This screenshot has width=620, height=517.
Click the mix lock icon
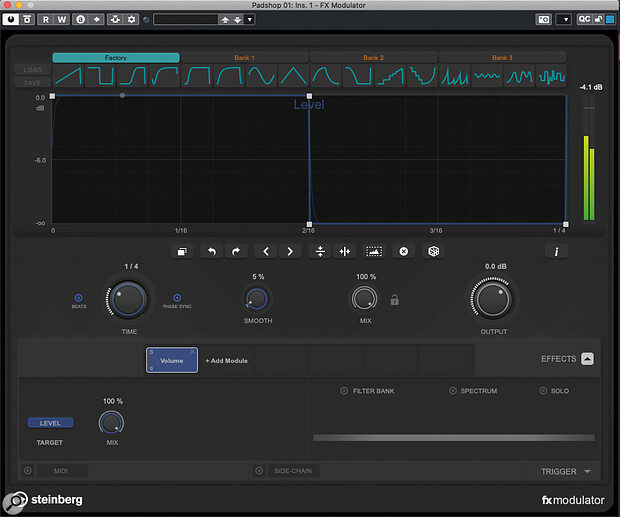tap(395, 300)
